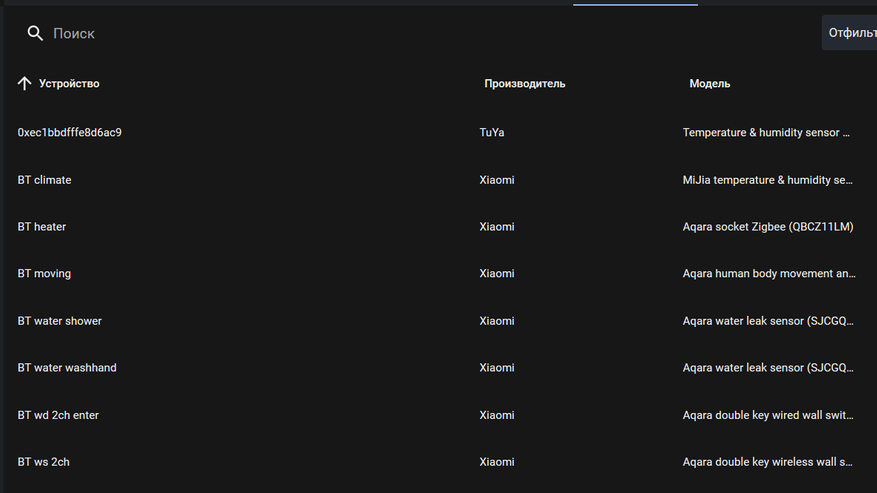Click Aqara double key wireless wall switch model
Image resolution: width=877 pixels, height=493 pixels.
point(767,462)
